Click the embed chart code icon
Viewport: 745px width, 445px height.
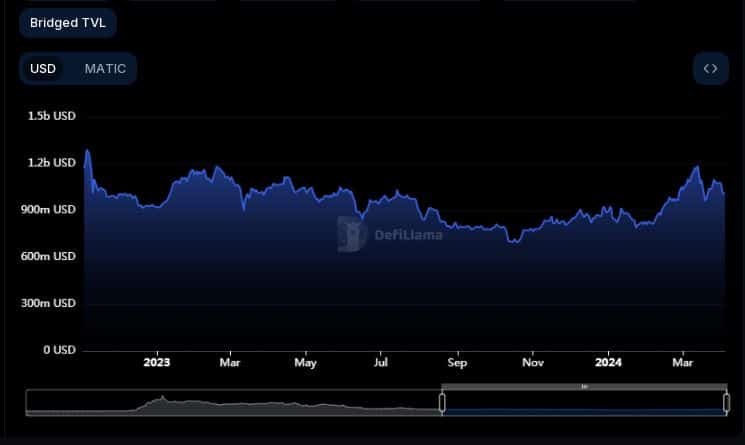click(710, 69)
